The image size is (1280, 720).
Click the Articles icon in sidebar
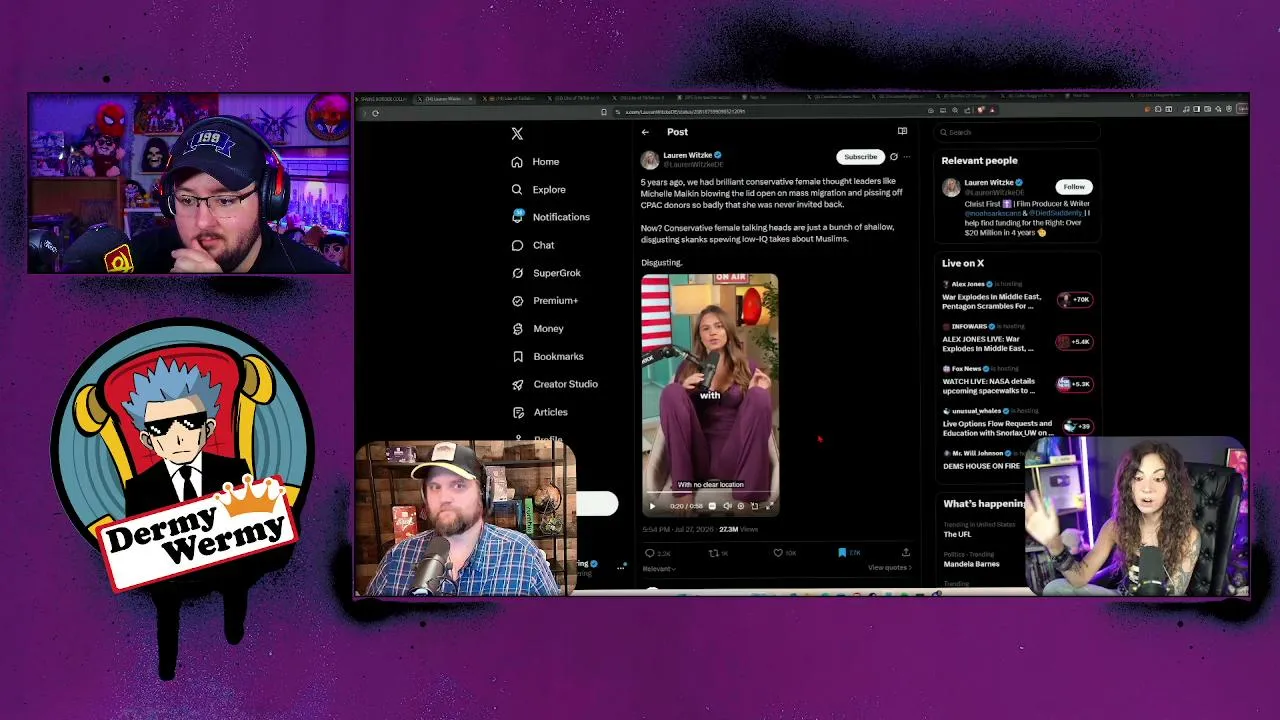click(517, 412)
